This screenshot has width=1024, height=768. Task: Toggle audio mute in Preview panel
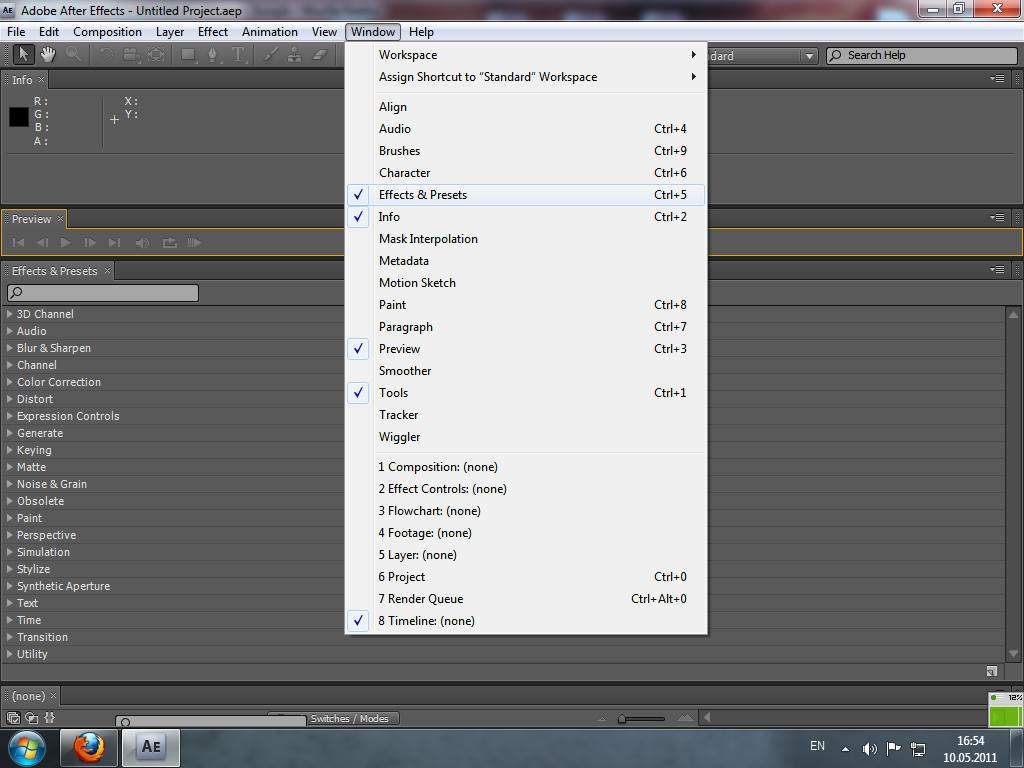[x=142, y=242]
